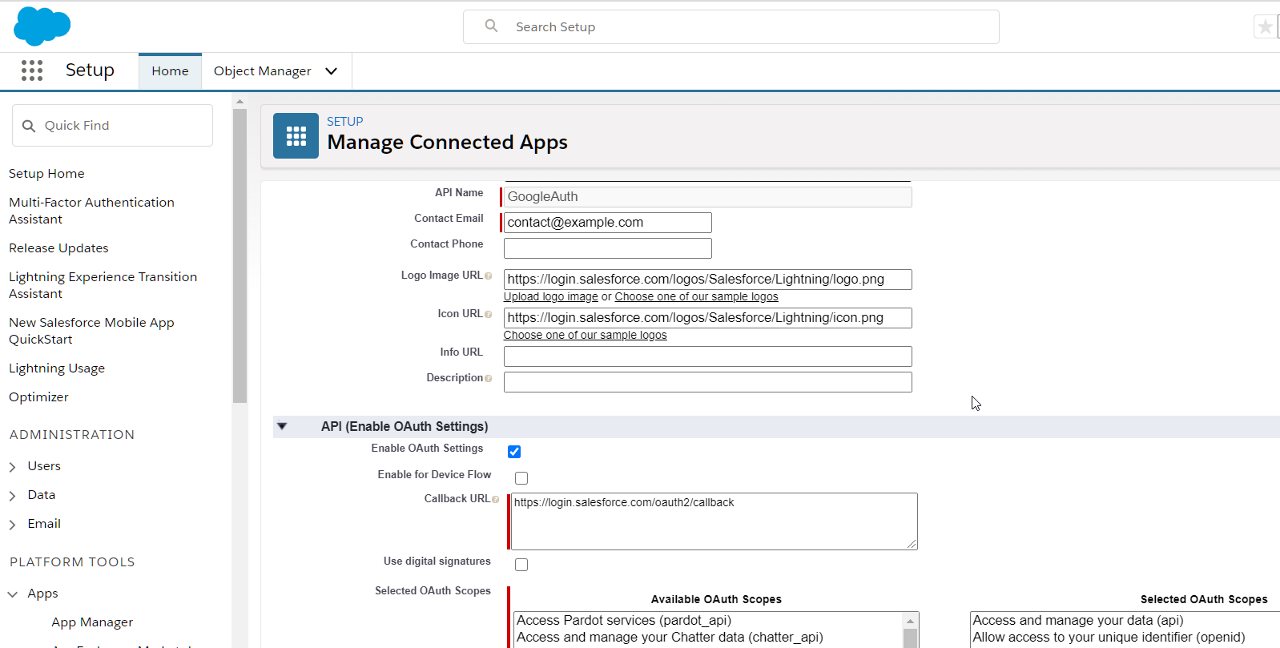The image size is (1280, 648).
Task: Select Access and manage your data (api) scope
Action: coord(1078,621)
